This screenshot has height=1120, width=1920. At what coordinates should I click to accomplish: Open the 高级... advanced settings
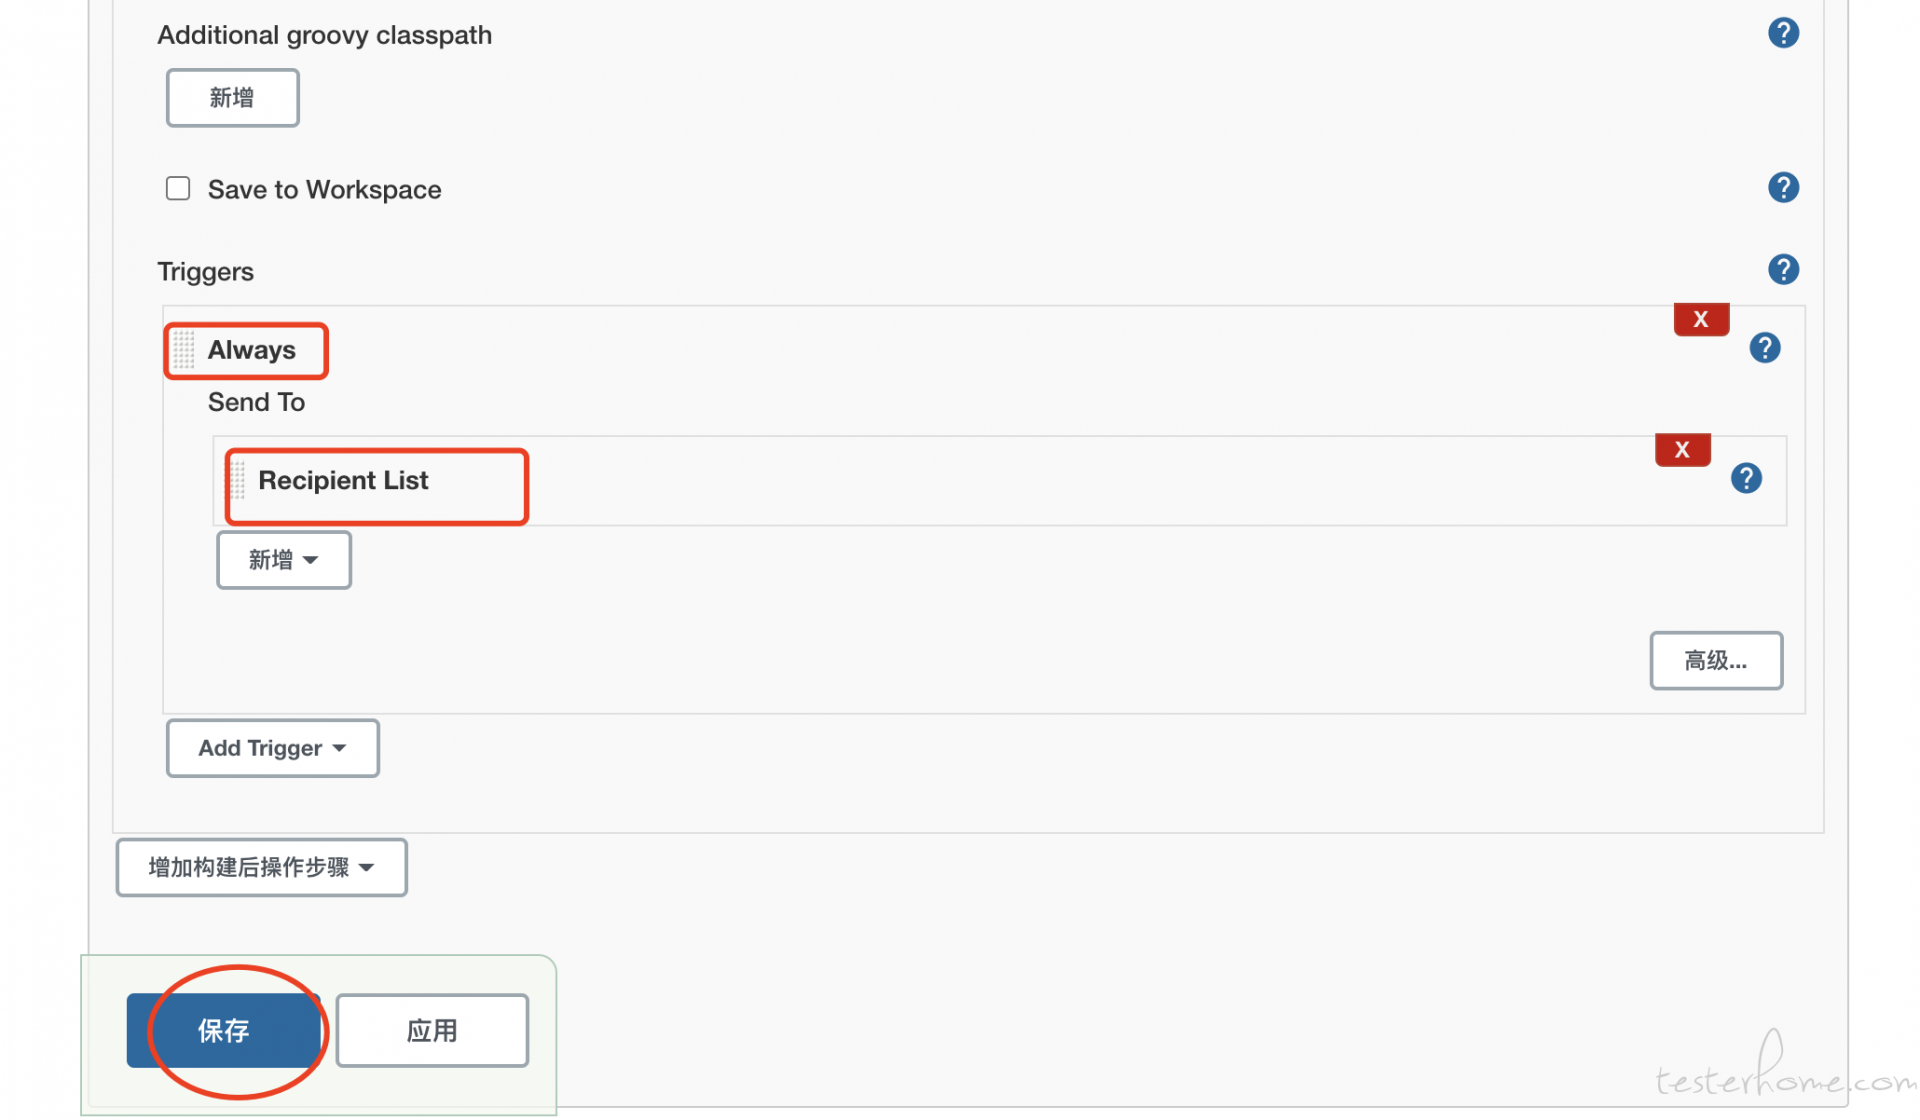pos(1716,660)
